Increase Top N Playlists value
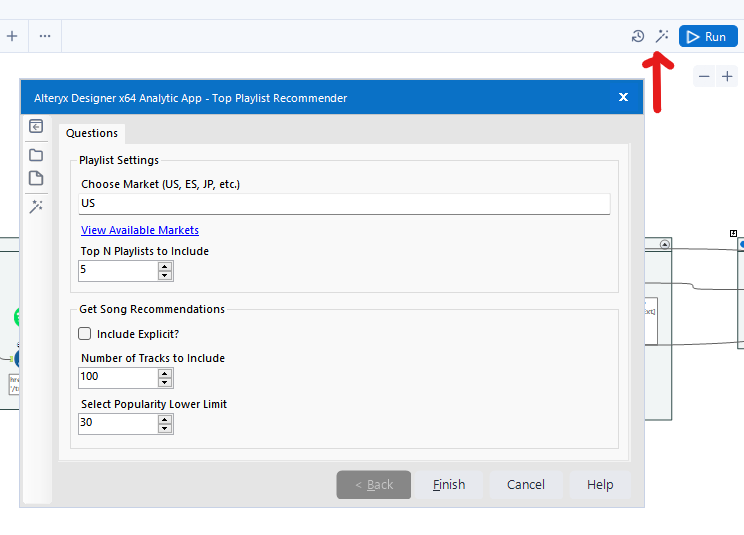The width and height of the screenshot is (744, 535). click(x=165, y=266)
